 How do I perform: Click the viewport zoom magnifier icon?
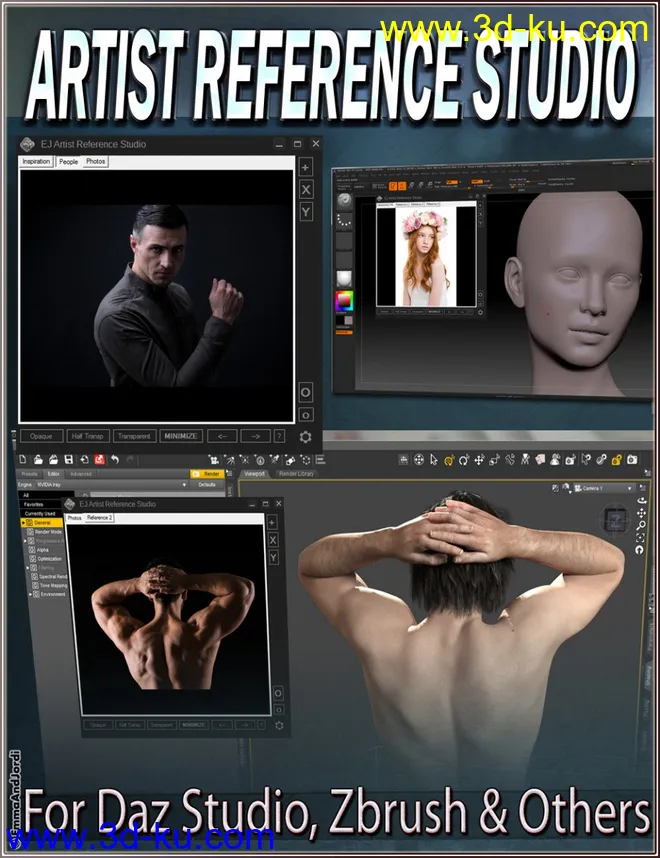click(641, 526)
